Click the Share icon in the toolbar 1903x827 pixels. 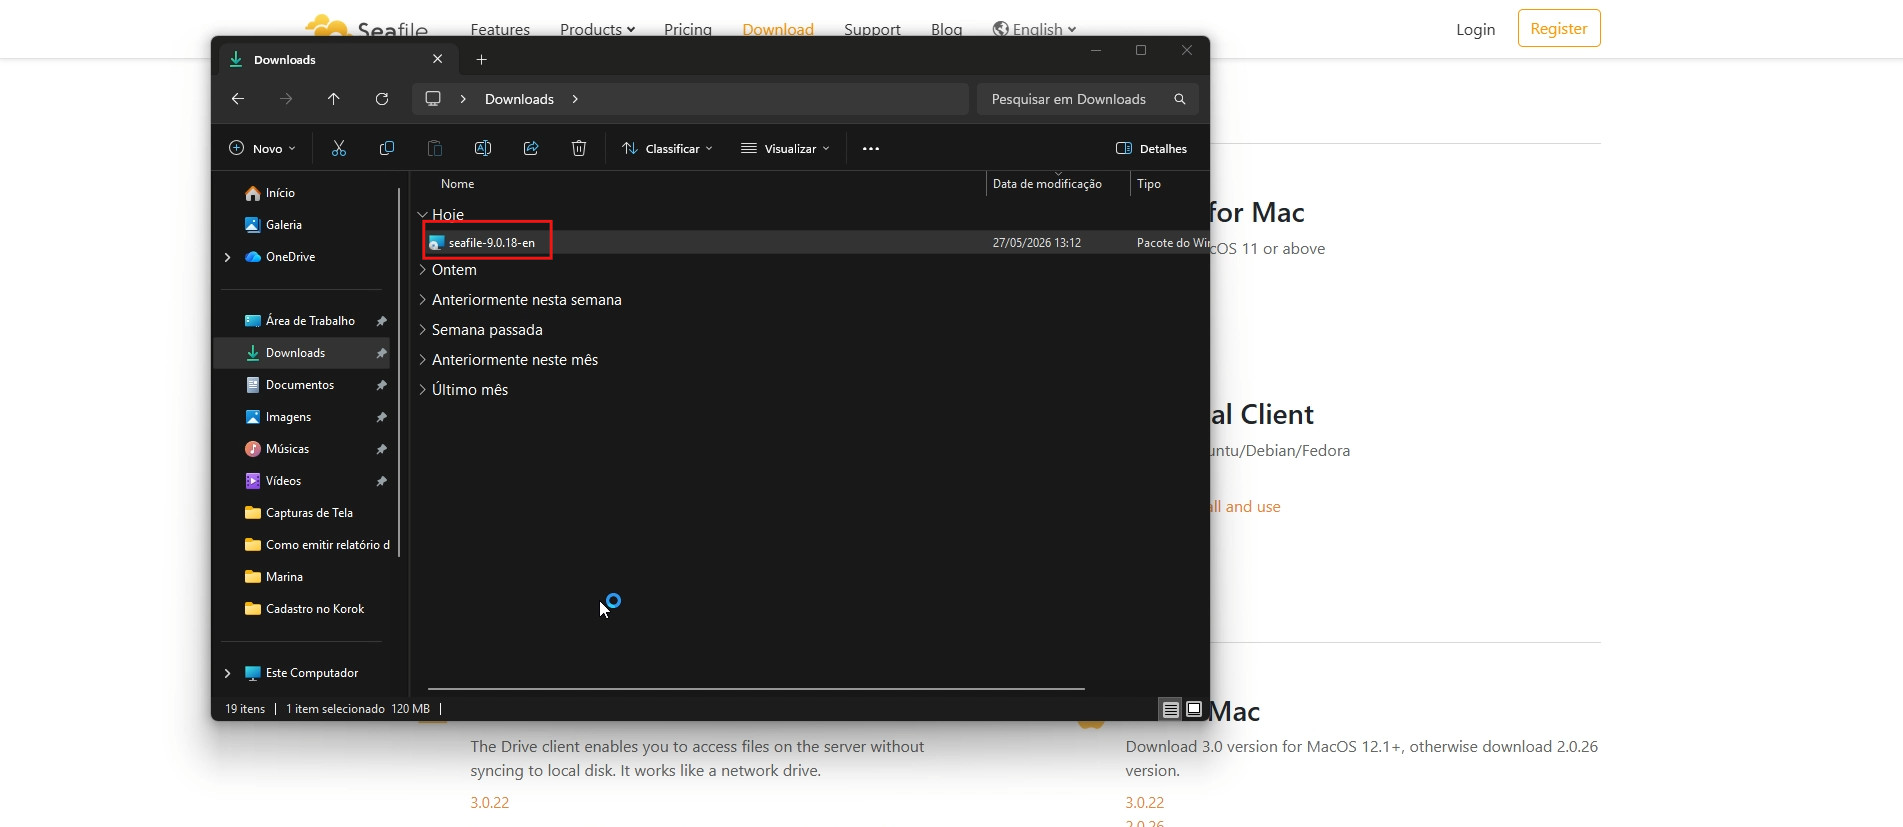(531, 148)
